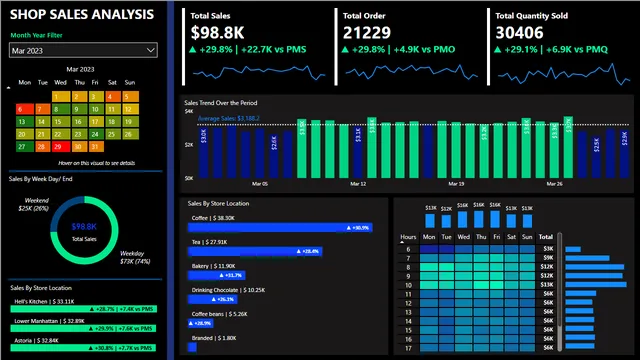Screen dimensions: 640x360
Task: Click the Wed $16K column bar above heatmap
Action: click(x=462, y=220)
